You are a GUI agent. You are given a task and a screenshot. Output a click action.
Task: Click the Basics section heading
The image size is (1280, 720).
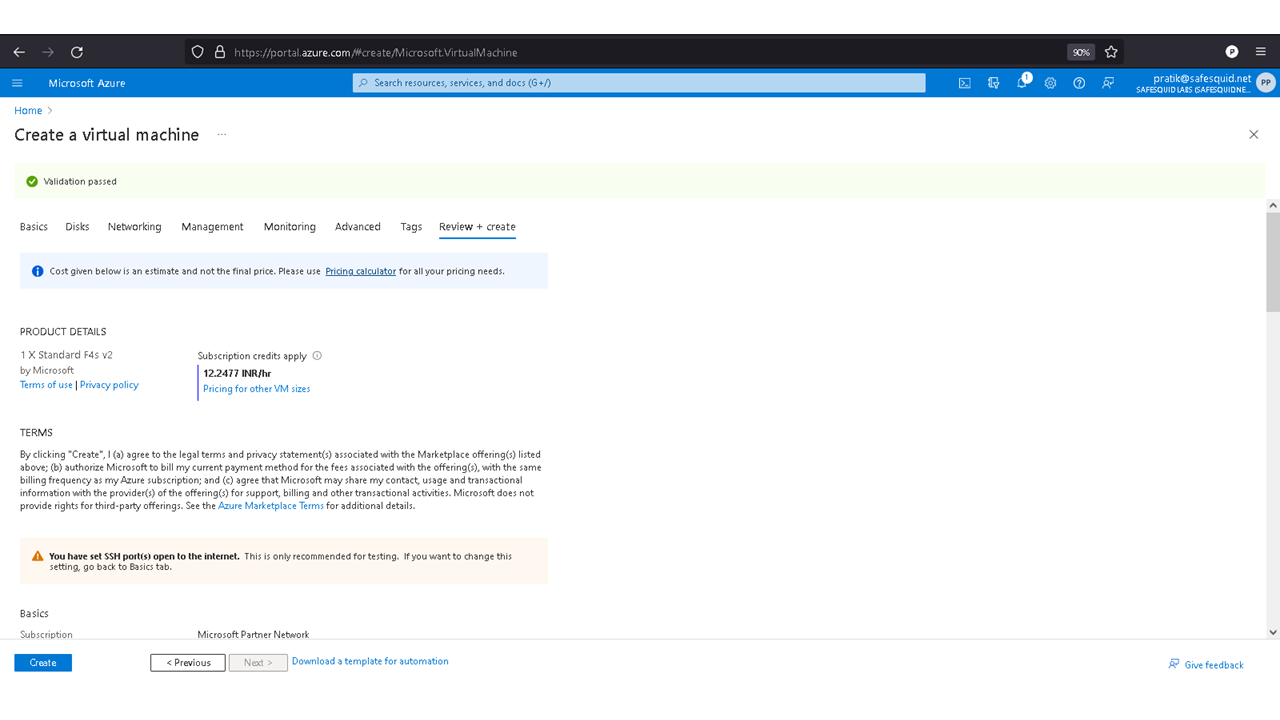tap(34, 614)
